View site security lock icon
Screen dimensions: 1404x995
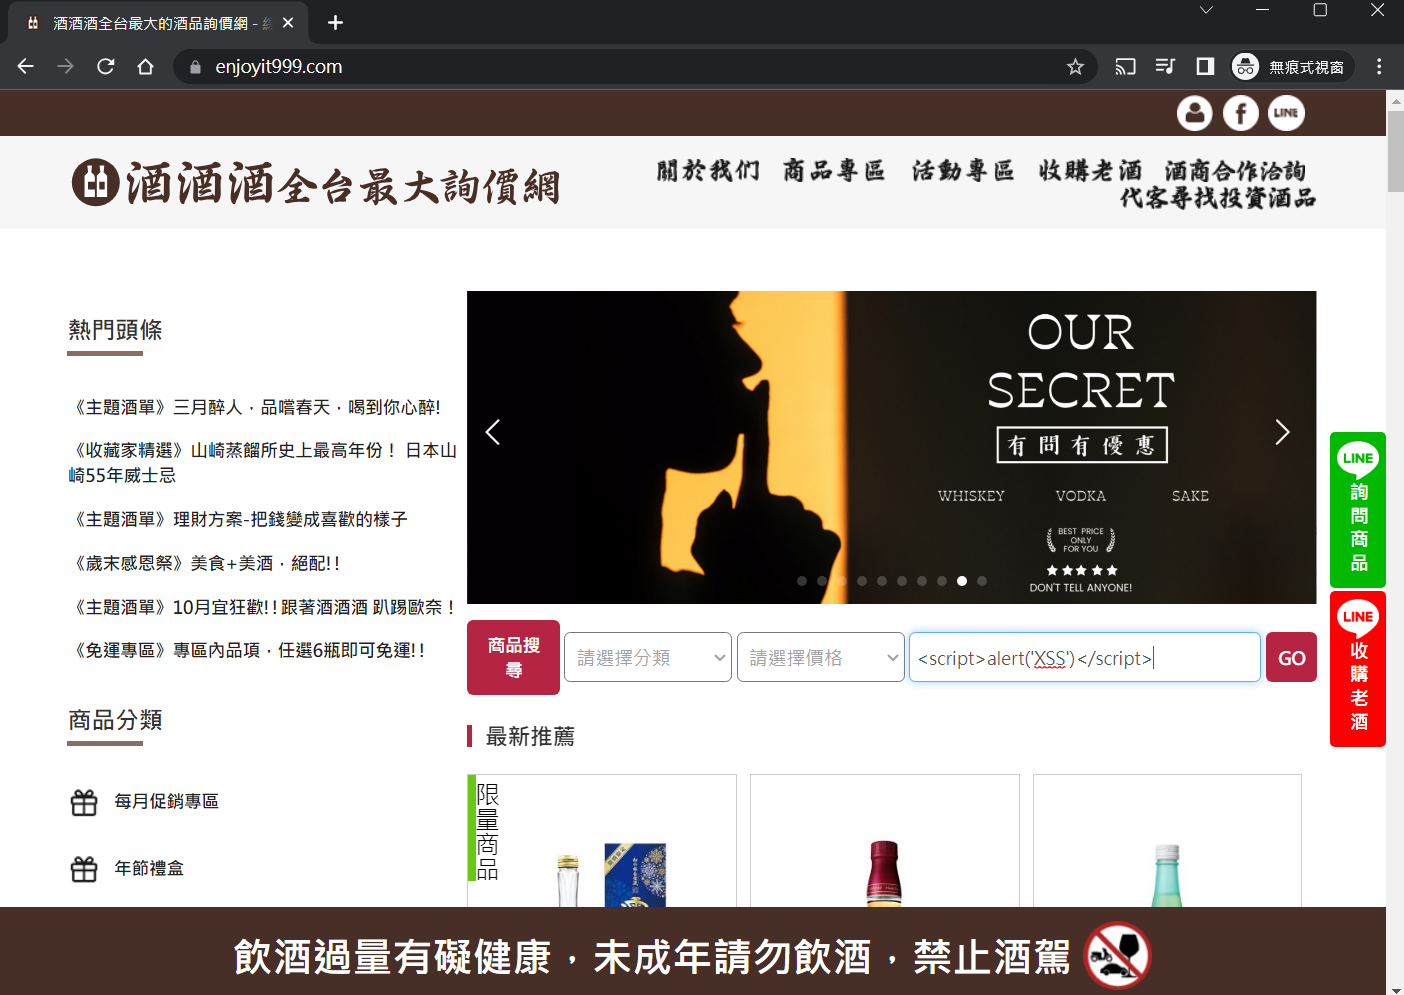pyautogui.click(x=195, y=67)
